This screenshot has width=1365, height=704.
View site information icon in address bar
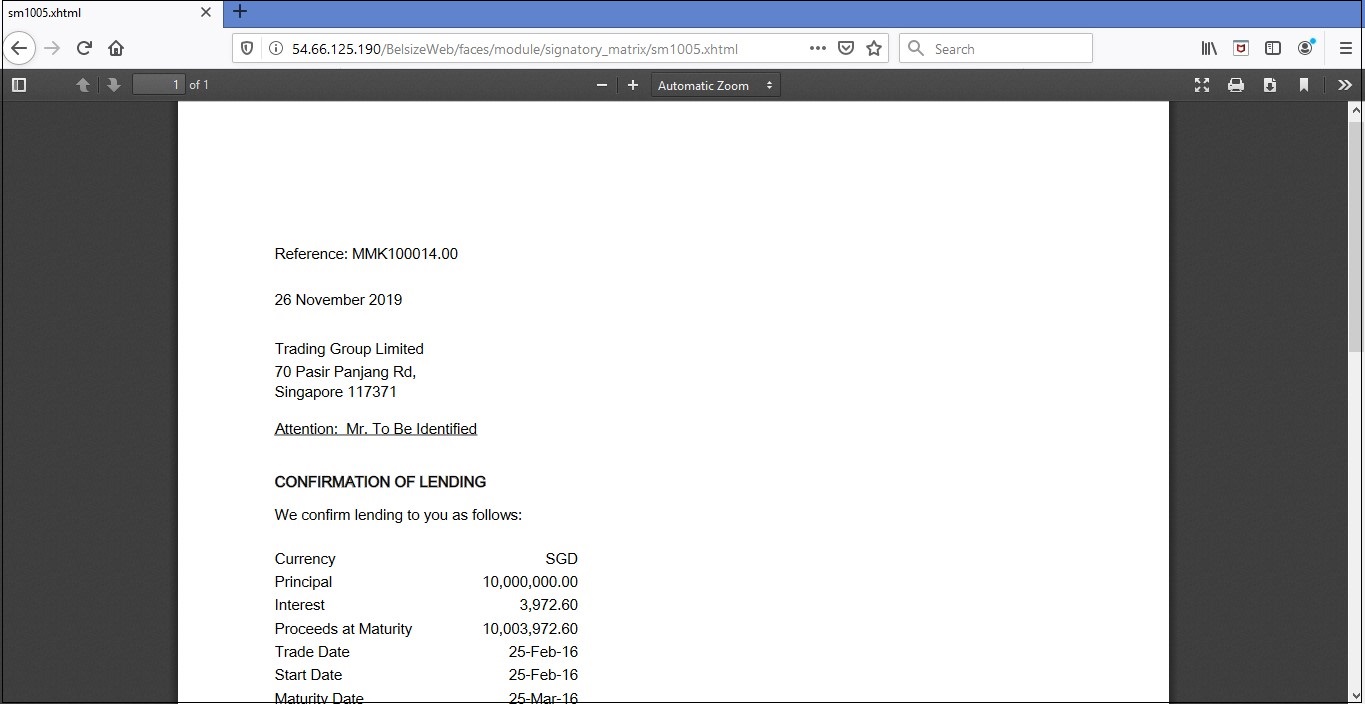tap(275, 48)
